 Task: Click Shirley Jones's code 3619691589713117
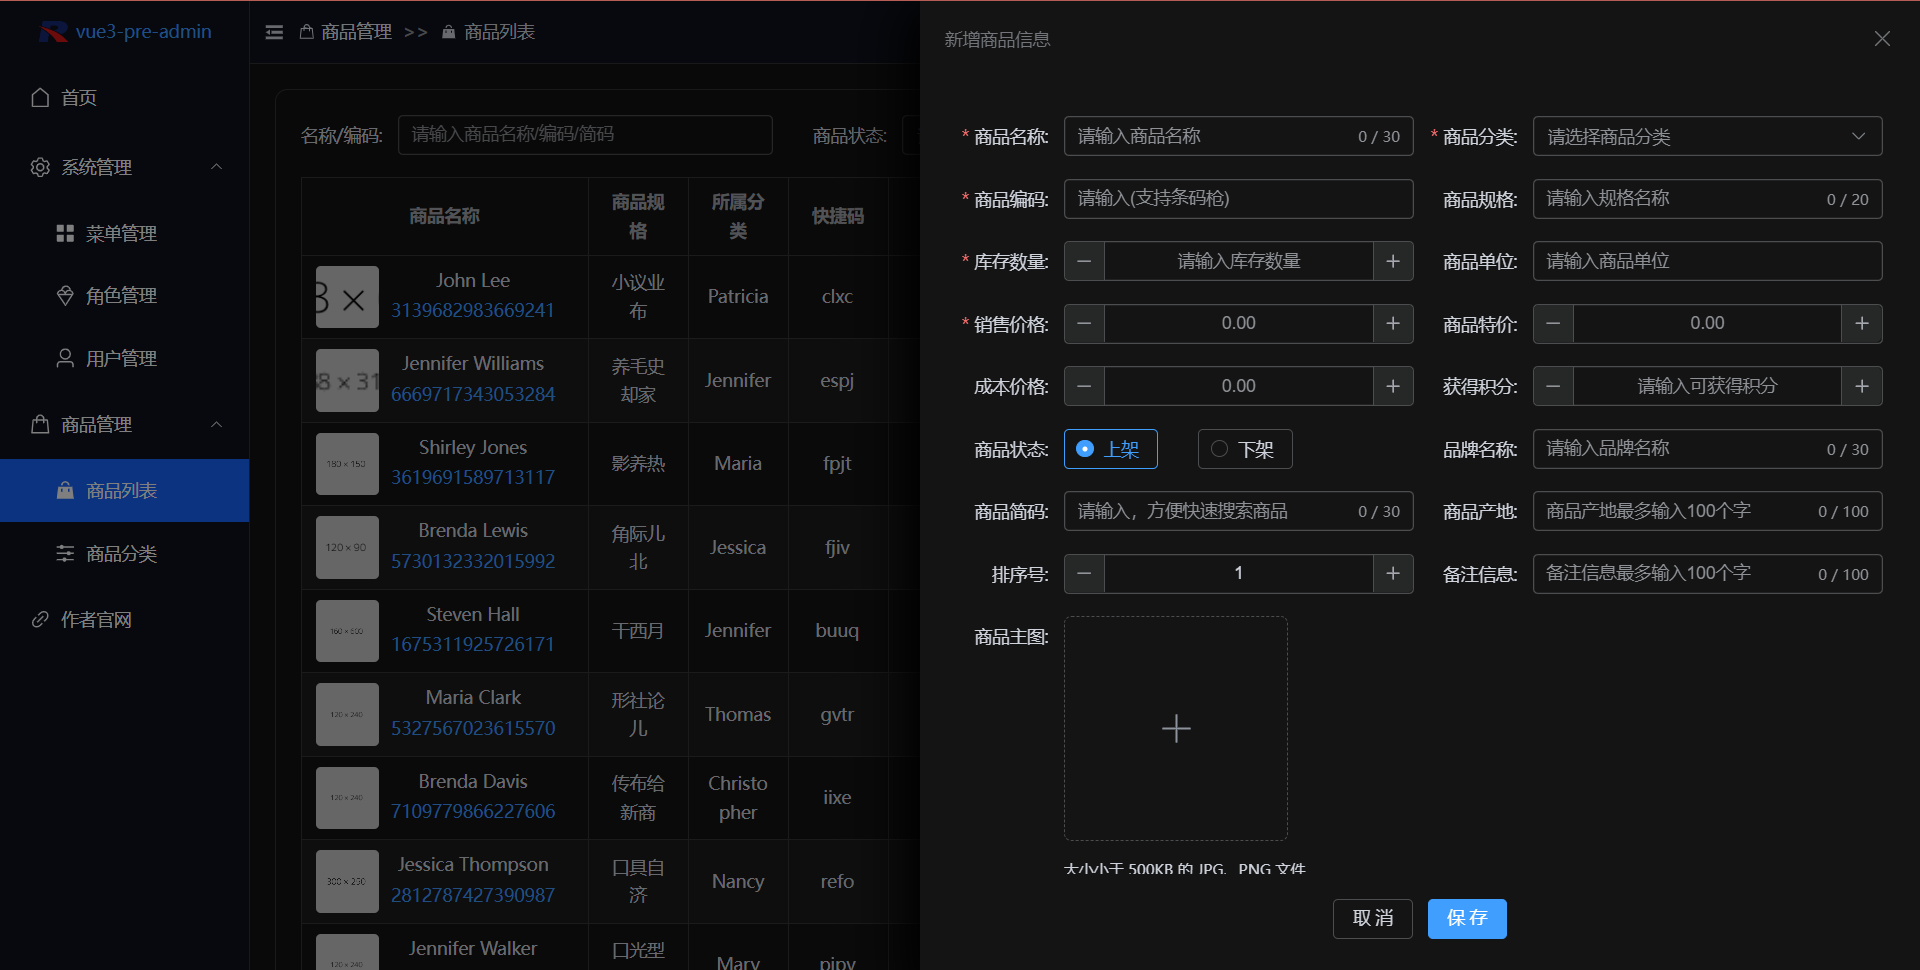click(x=472, y=477)
